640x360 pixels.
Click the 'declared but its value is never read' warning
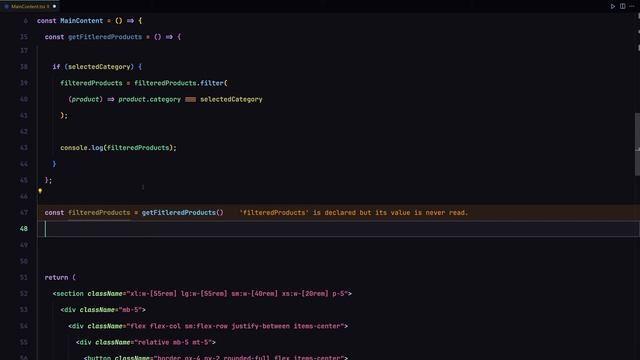tap(353, 213)
